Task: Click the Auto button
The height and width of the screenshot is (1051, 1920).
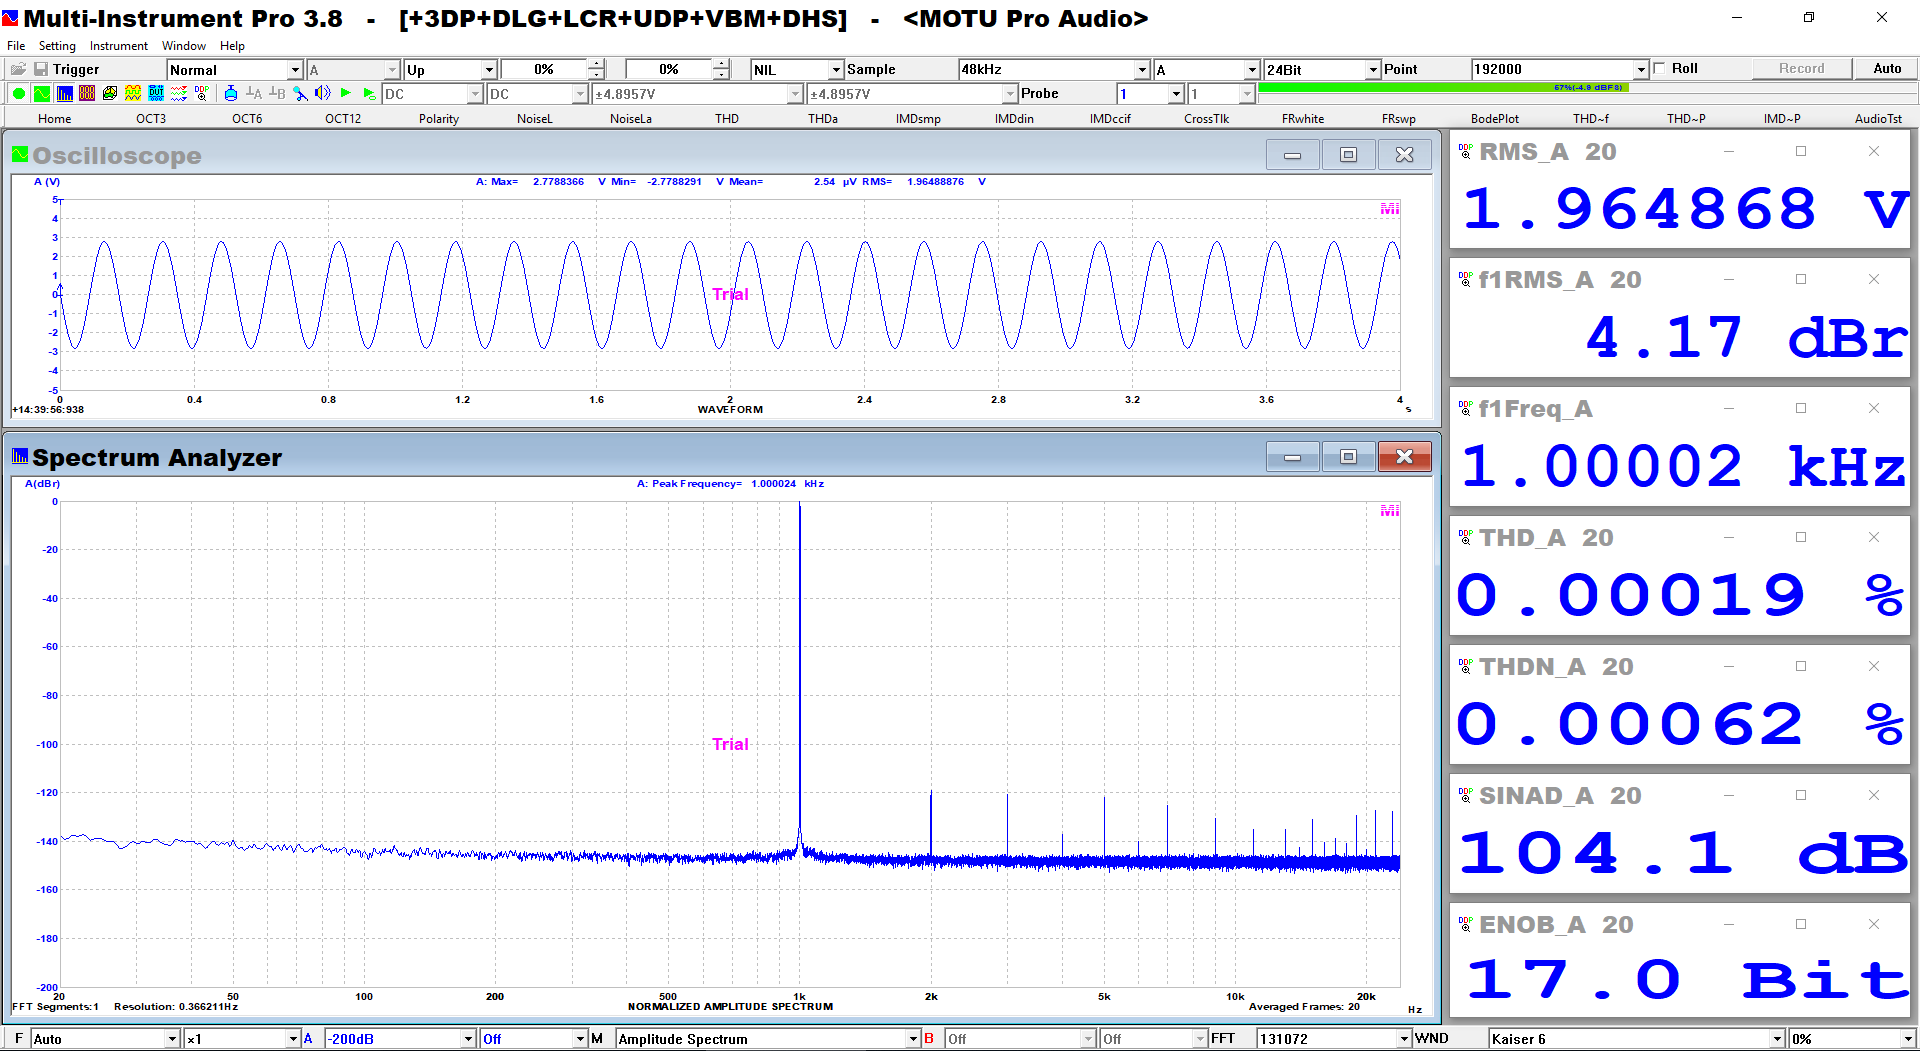Action: [x=1887, y=68]
